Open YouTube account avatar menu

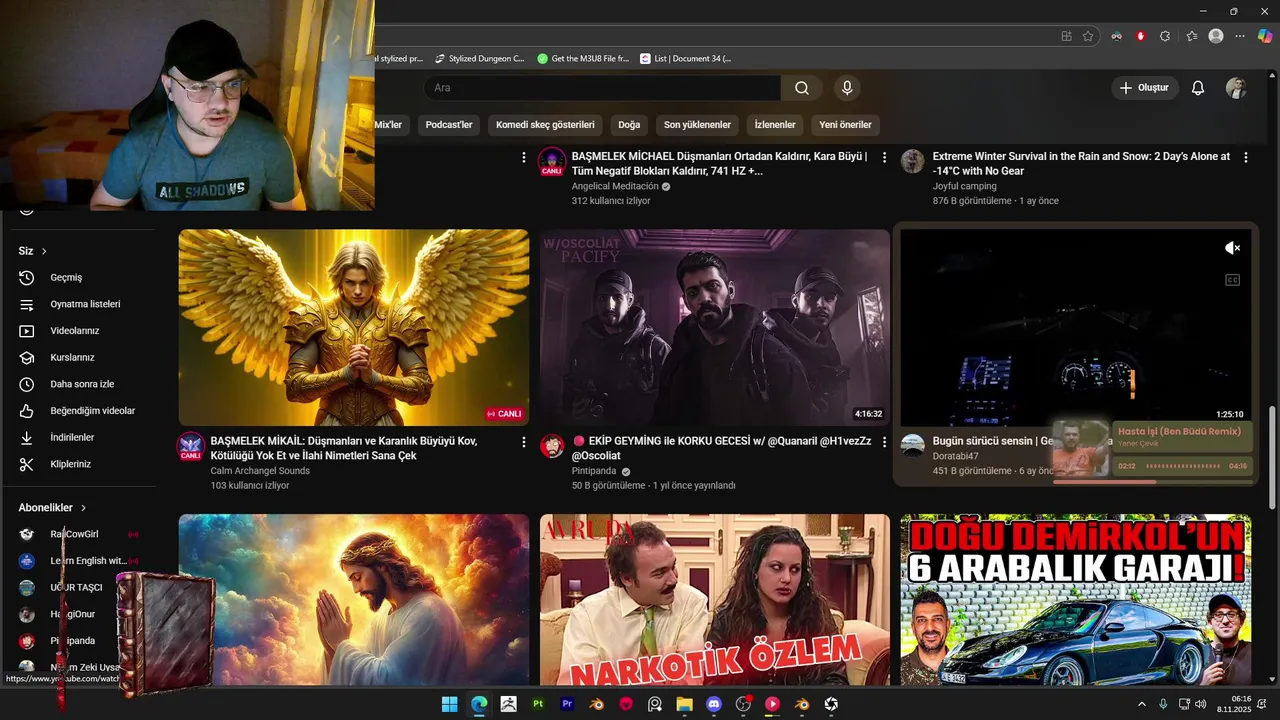pos(1236,88)
